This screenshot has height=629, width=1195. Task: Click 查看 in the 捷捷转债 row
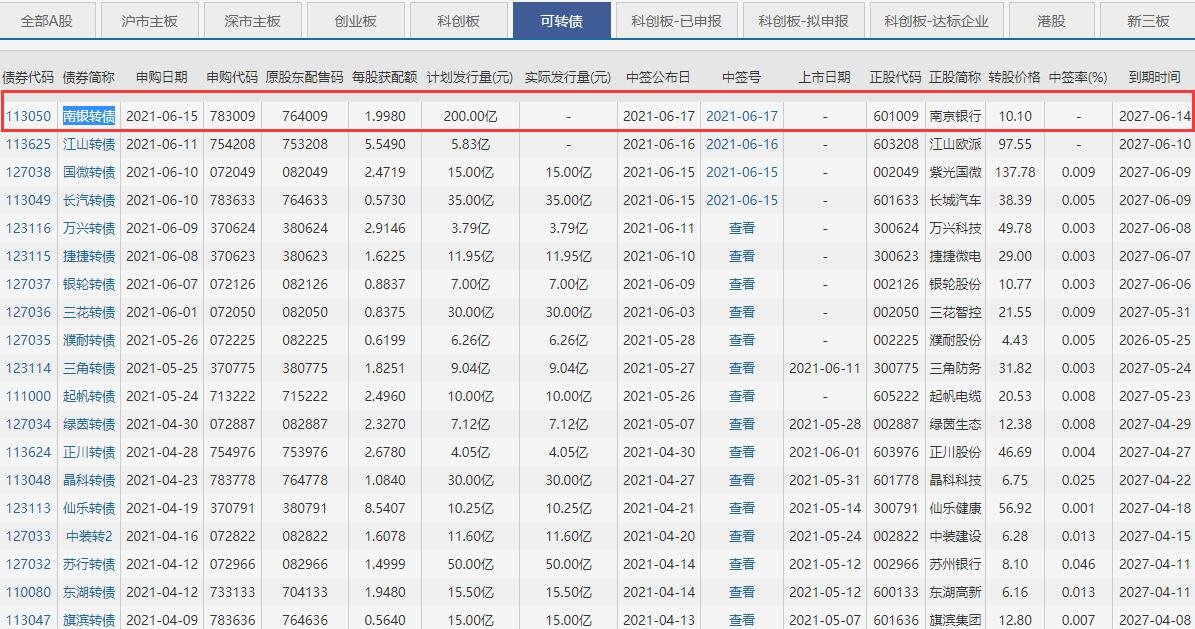point(742,256)
